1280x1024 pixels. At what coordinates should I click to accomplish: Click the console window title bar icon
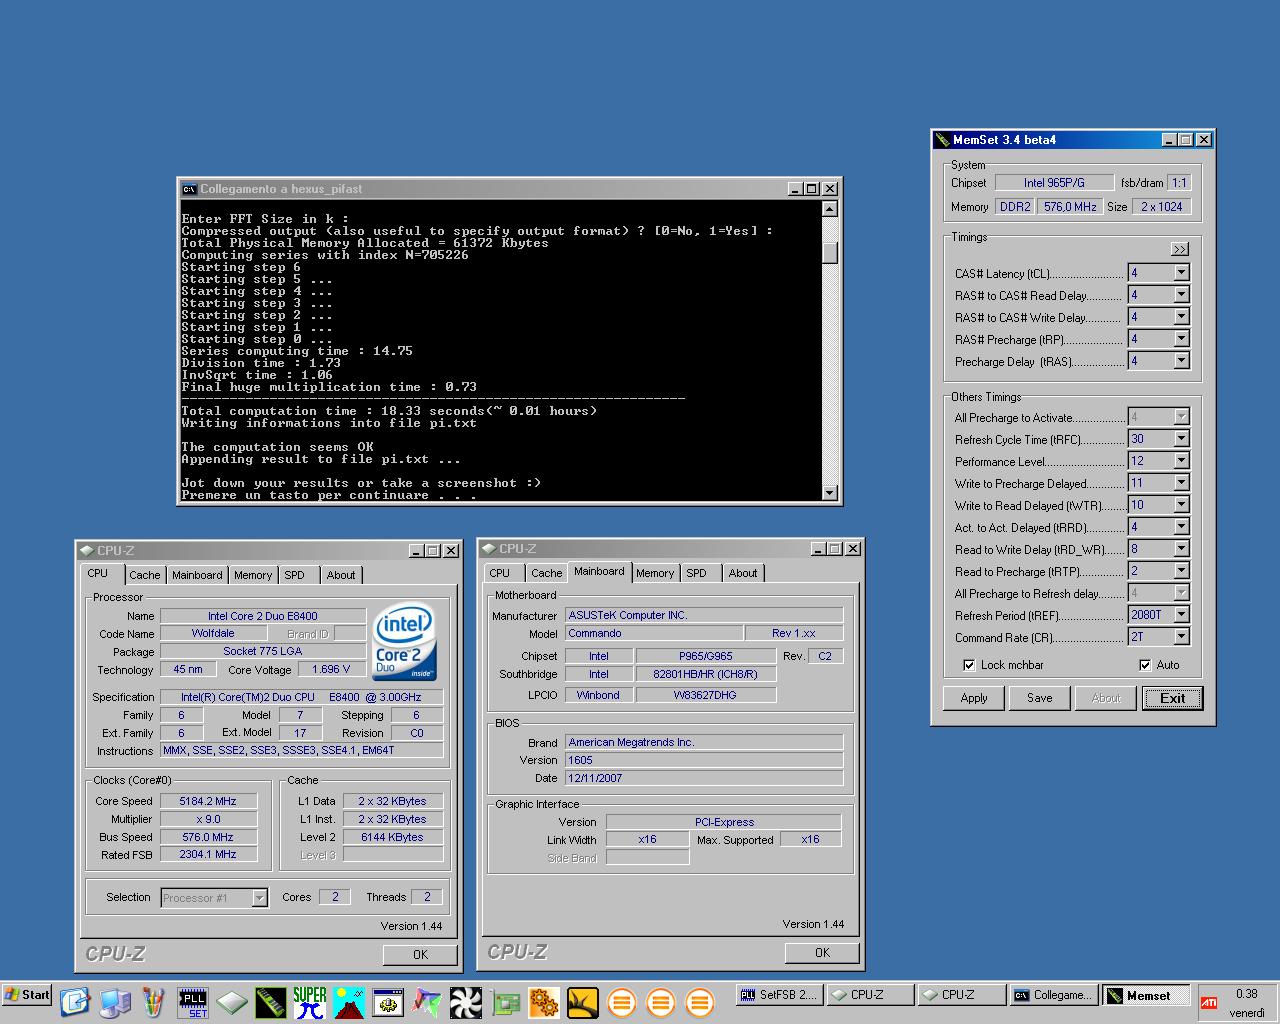189,189
